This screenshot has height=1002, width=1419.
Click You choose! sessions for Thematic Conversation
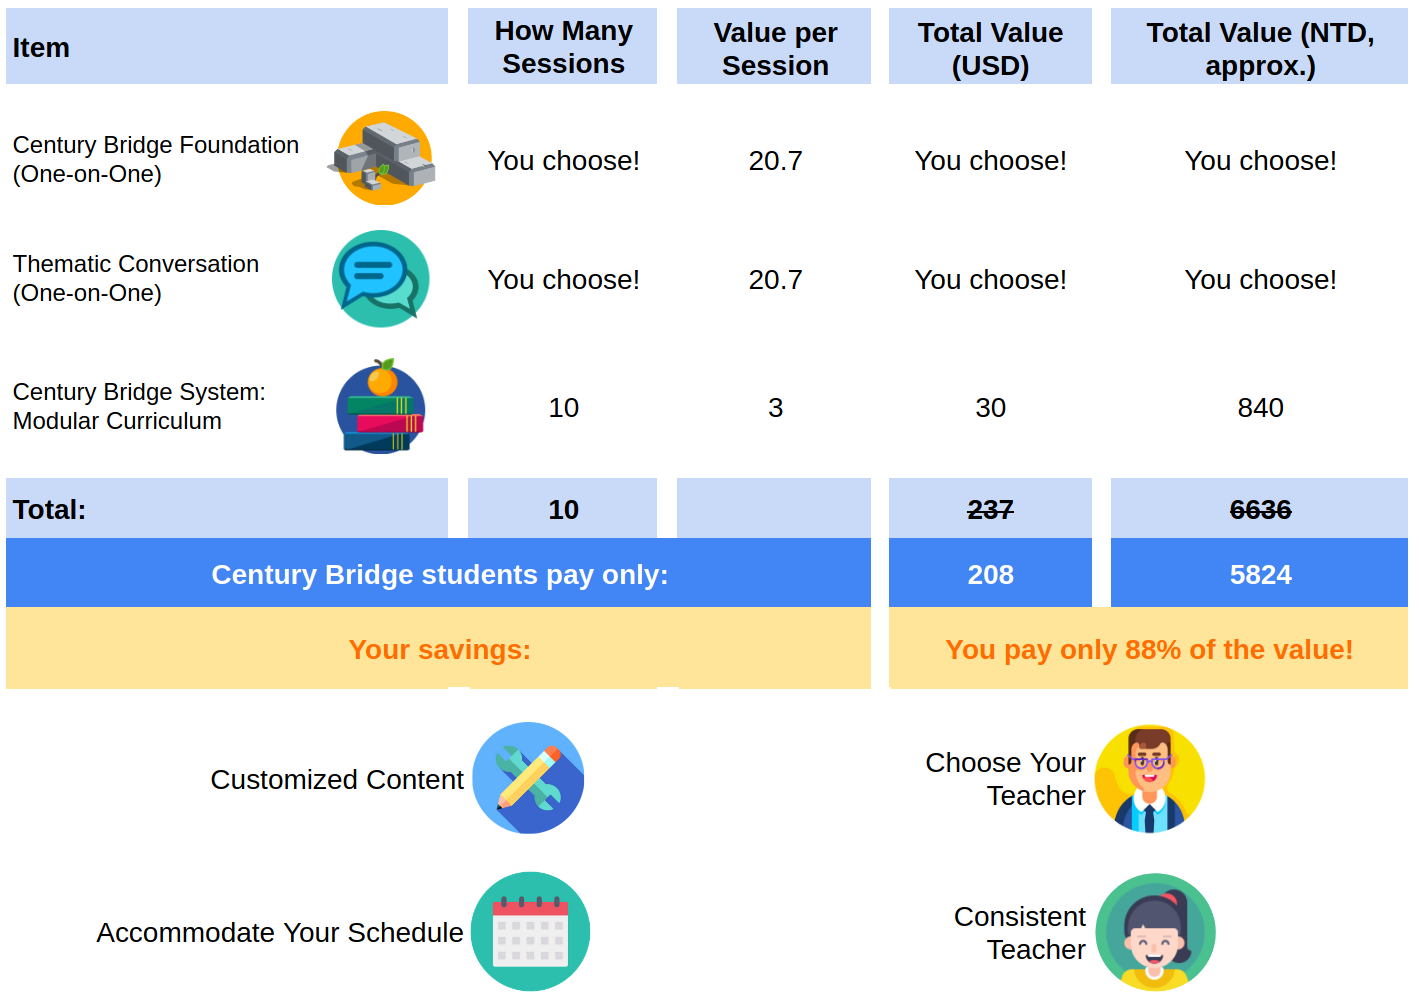pos(563,280)
